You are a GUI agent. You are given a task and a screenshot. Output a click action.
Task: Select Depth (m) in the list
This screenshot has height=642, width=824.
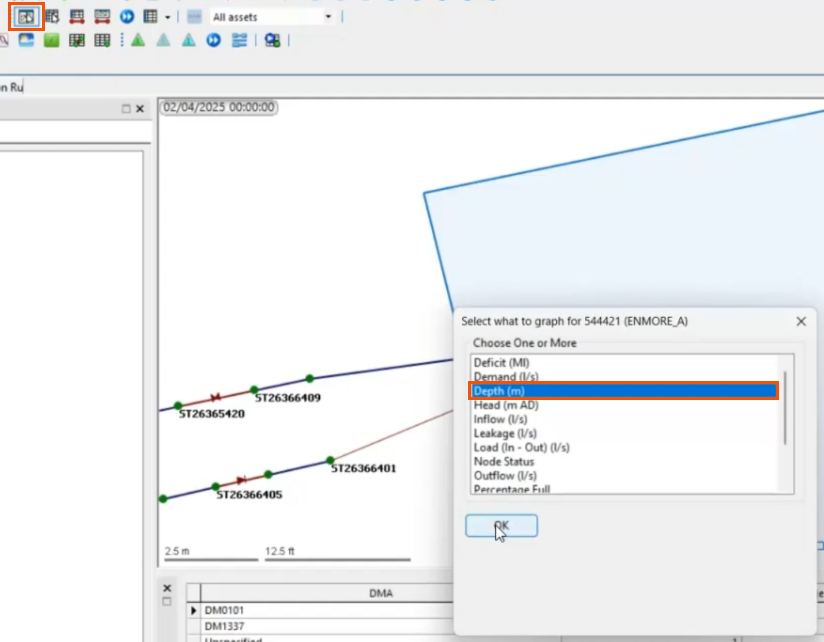click(x=623, y=391)
